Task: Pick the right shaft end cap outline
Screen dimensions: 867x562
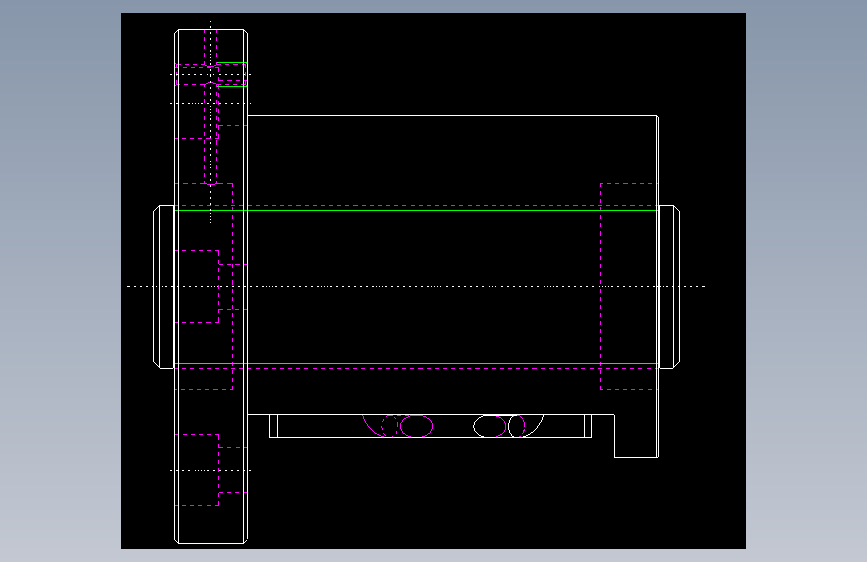Action: click(669, 287)
